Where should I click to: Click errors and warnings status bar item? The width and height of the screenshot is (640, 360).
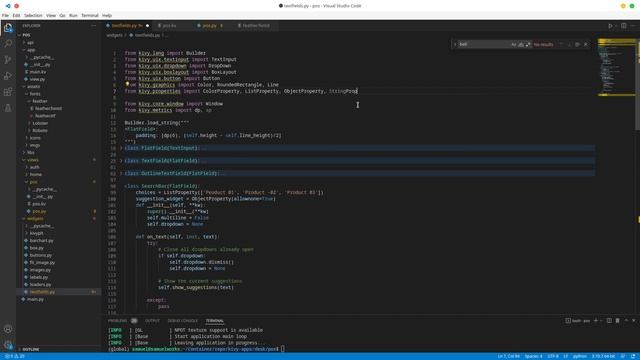(x=15, y=356)
